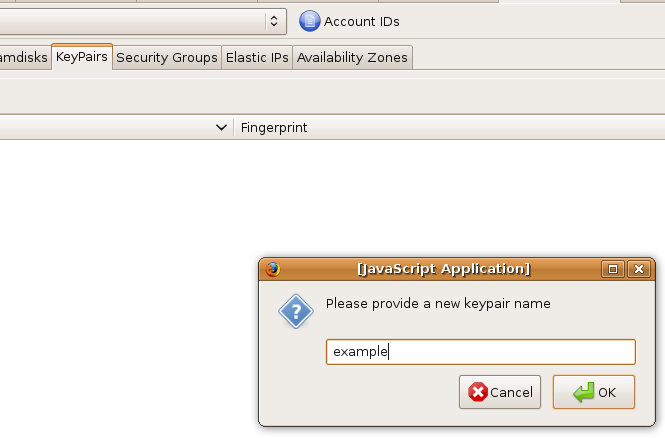The image size is (665, 438).
Task: Click the Account IDs globe icon
Action: tap(310, 21)
